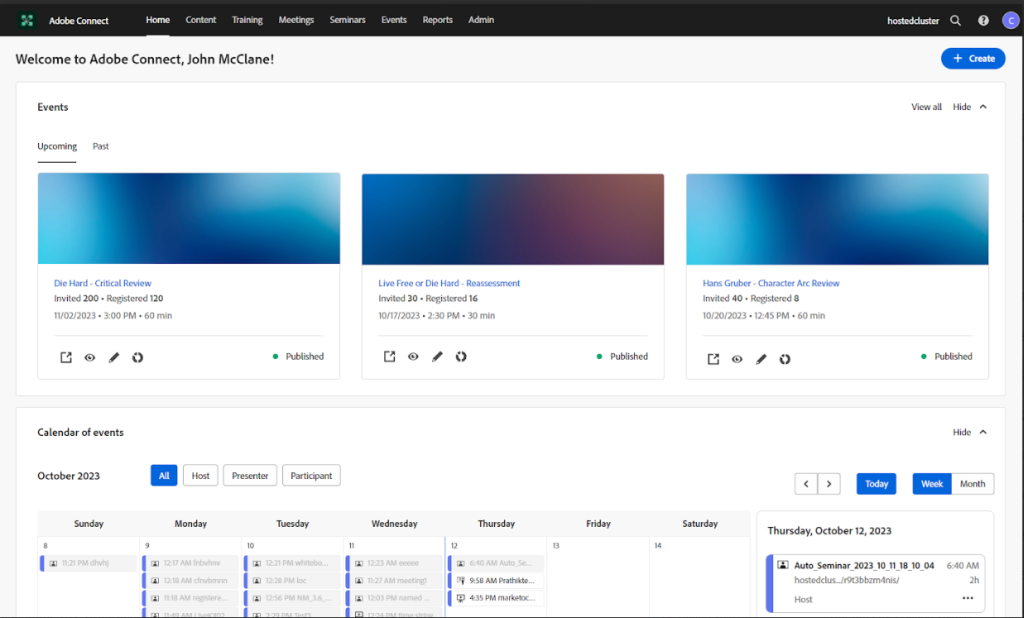Open the search icon in the top bar
Viewport: 1024px width, 618px height.
[x=955, y=19]
